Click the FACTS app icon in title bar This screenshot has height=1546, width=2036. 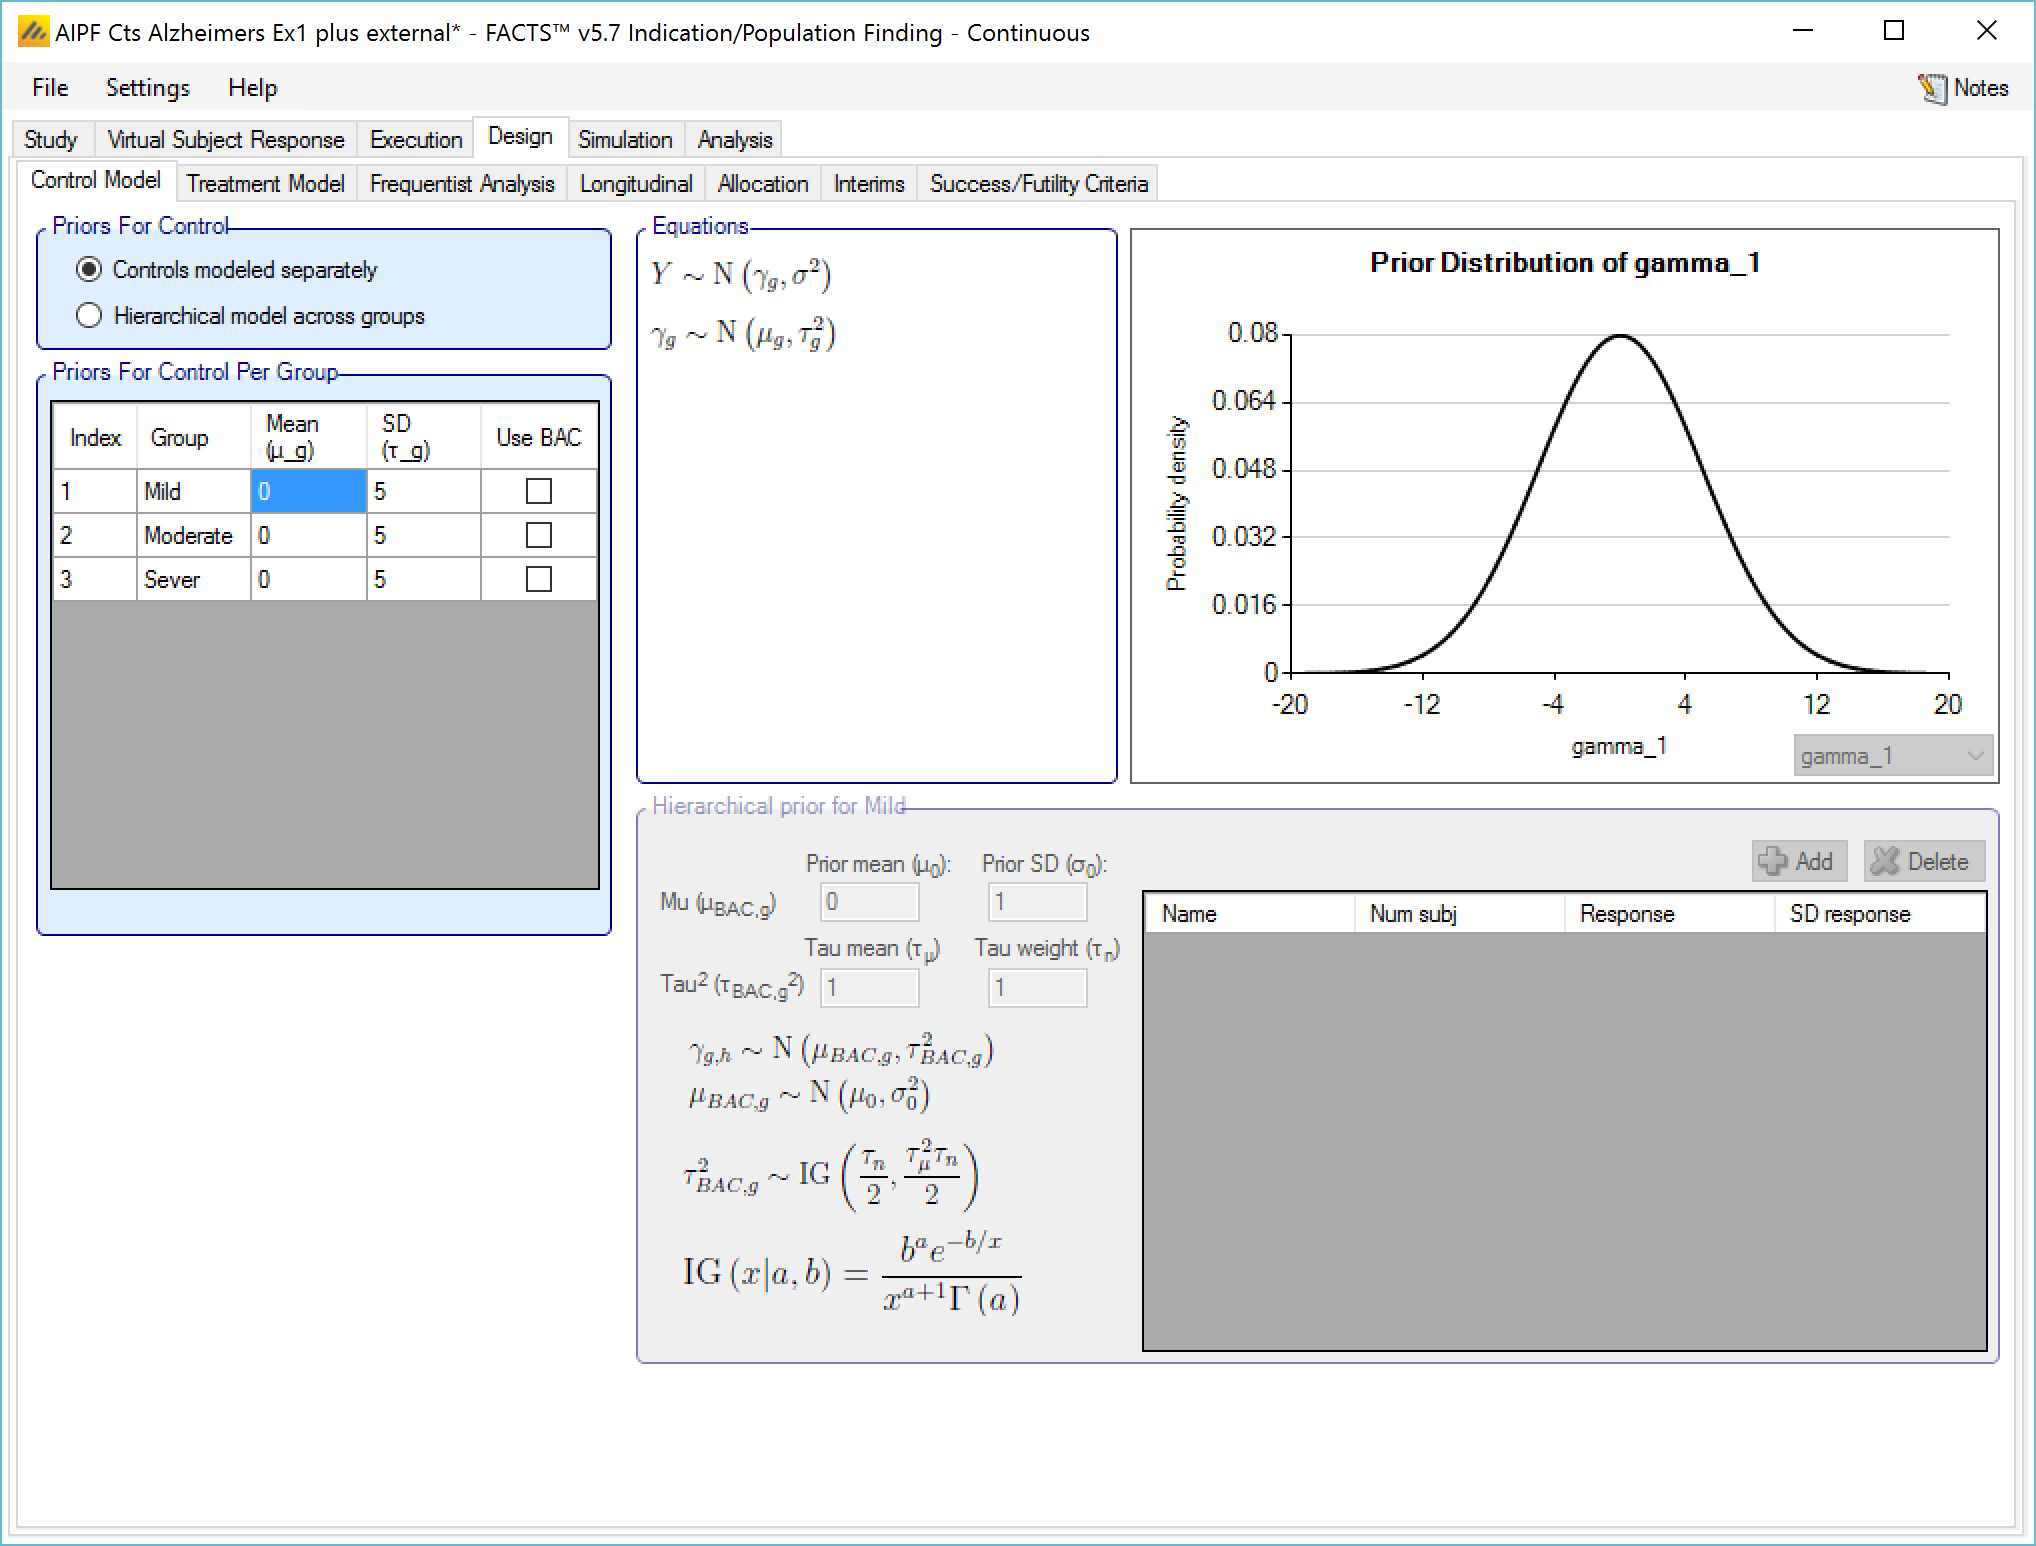33,33
